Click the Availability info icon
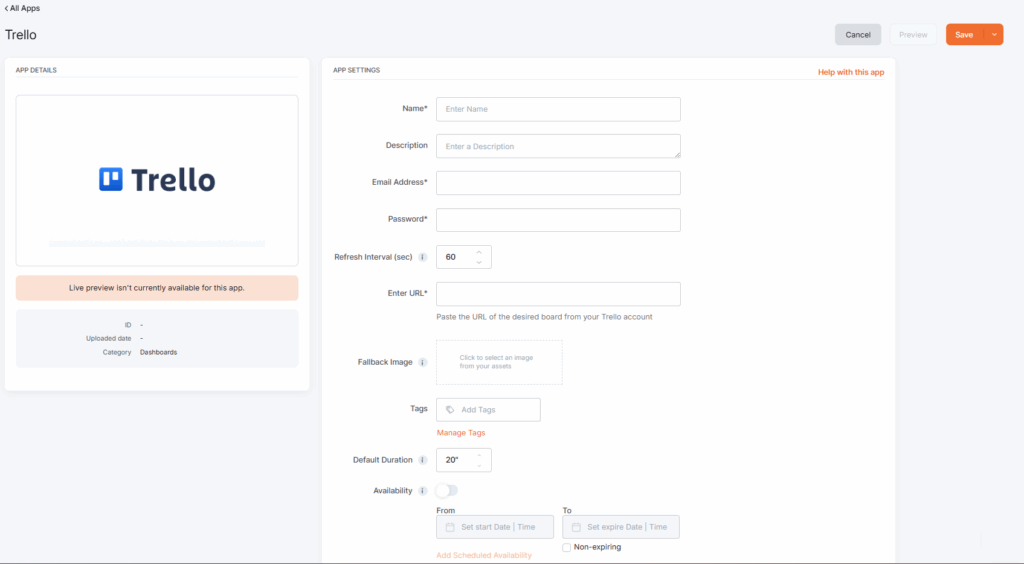 coord(422,491)
